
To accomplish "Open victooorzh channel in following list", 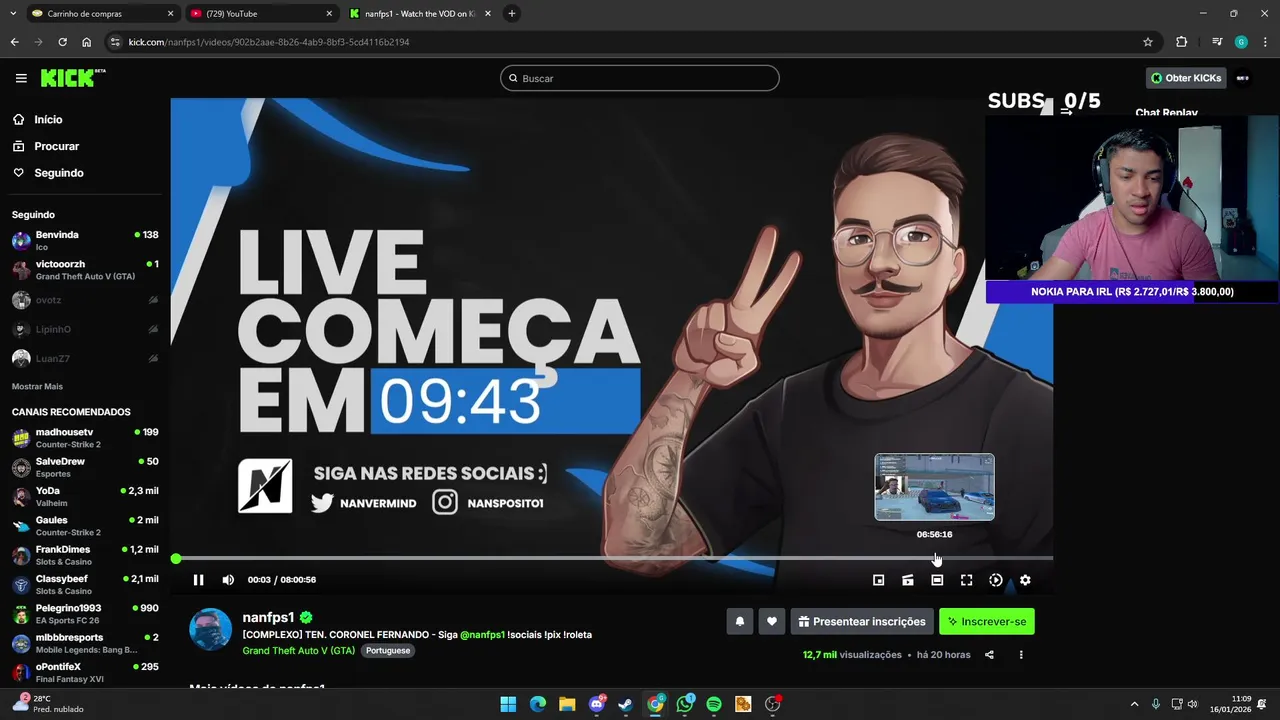I will pyautogui.click(x=85, y=270).
